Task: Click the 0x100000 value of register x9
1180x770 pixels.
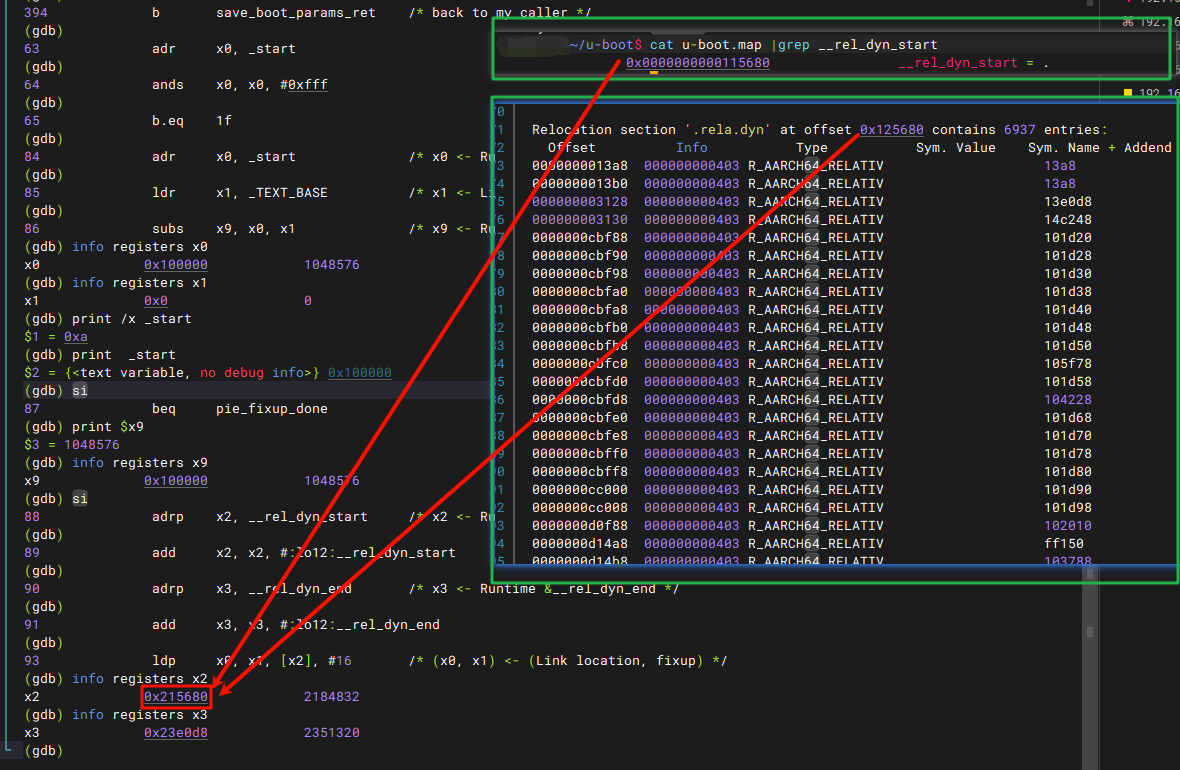Action: pyautogui.click(x=176, y=481)
